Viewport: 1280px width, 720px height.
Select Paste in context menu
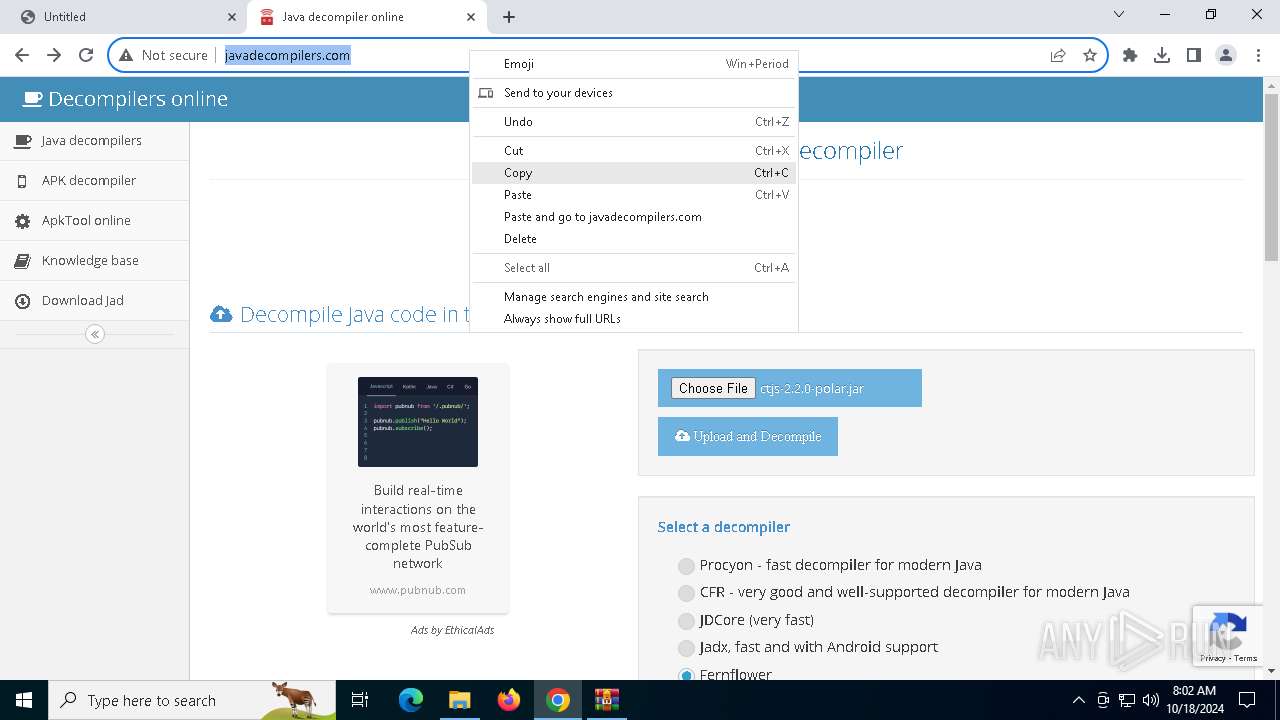tap(634, 195)
